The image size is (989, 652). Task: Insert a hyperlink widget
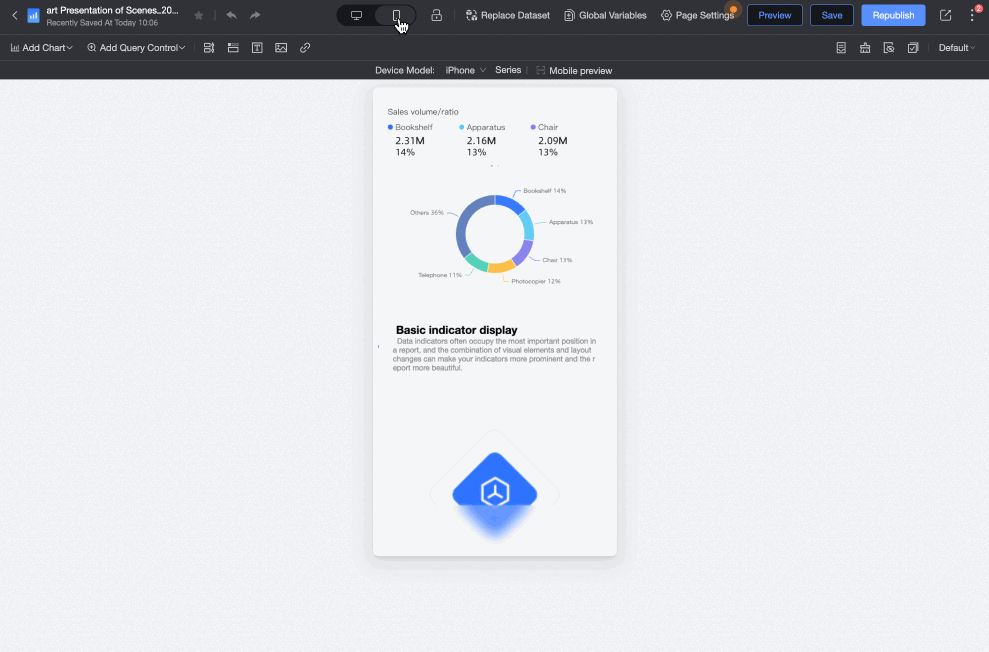pos(305,48)
